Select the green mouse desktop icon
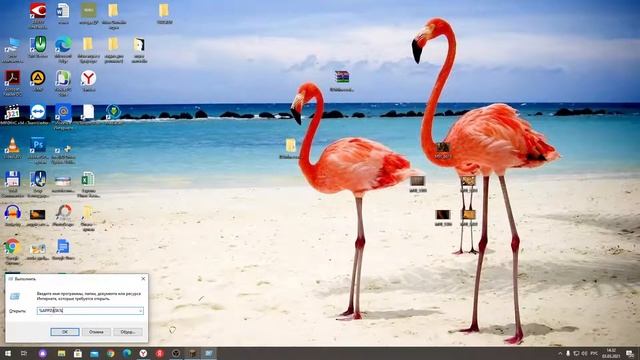 click(x=38, y=47)
